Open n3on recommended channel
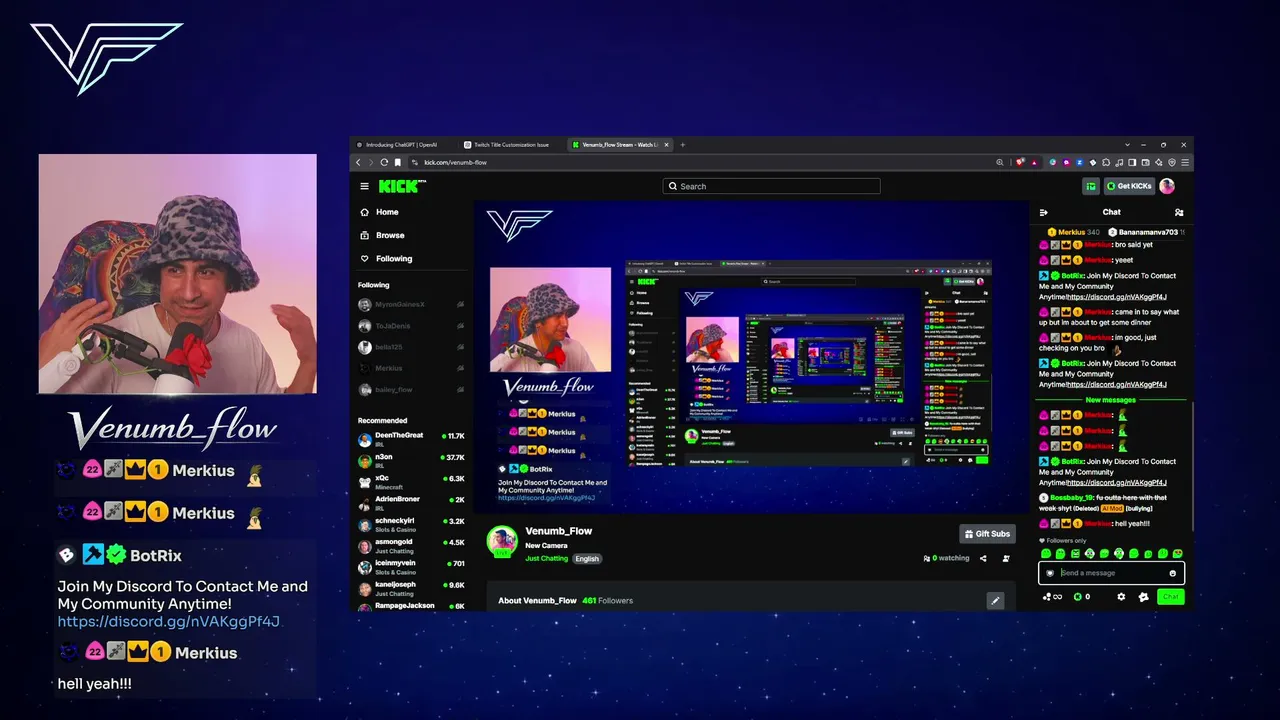This screenshot has height=720, width=1280. [412, 460]
